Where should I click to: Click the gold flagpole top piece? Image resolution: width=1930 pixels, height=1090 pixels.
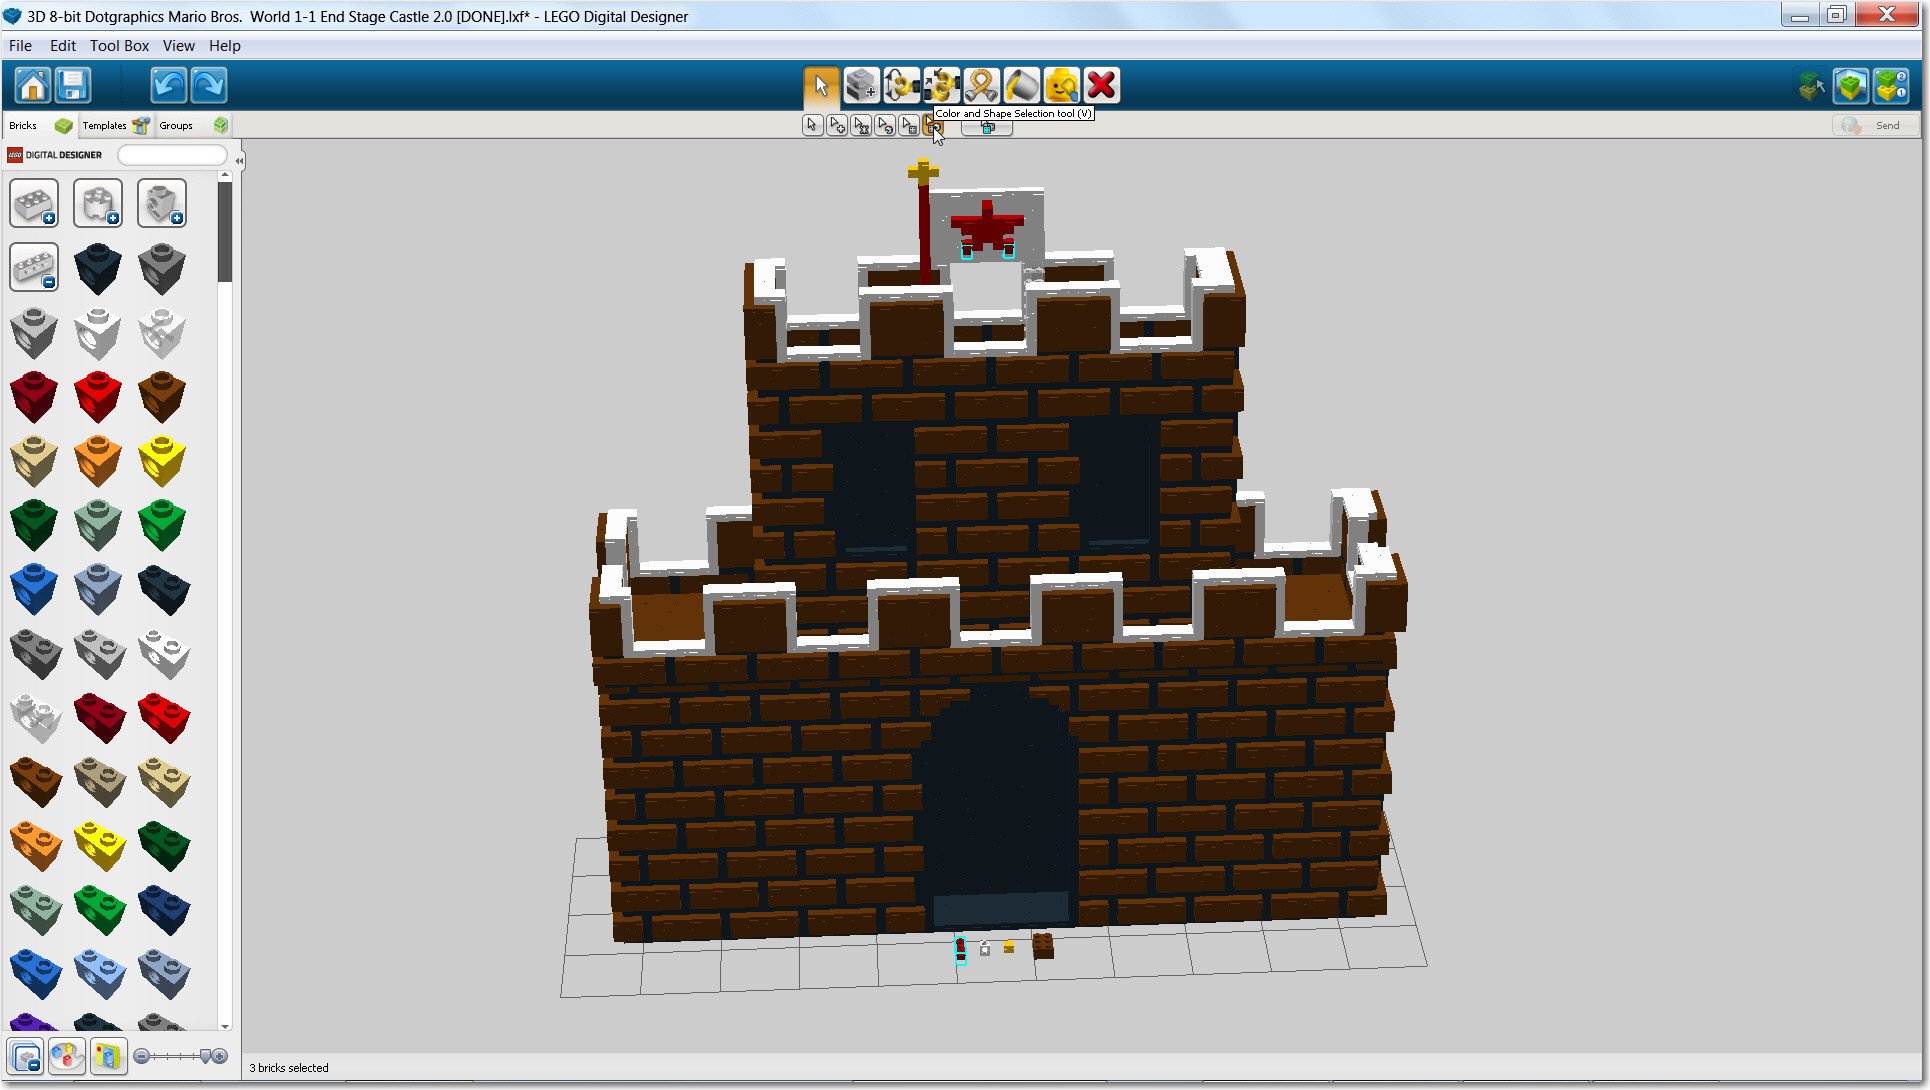pyautogui.click(x=922, y=173)
